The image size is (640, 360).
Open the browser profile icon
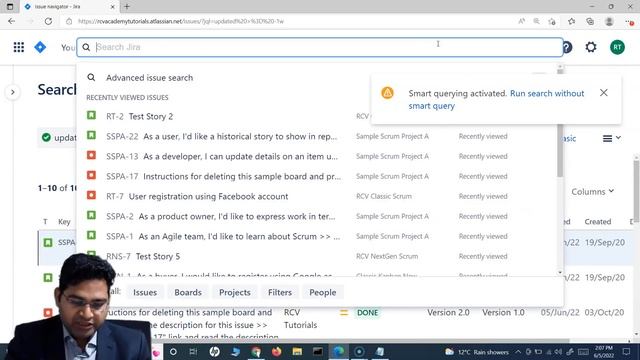(609, 21)
